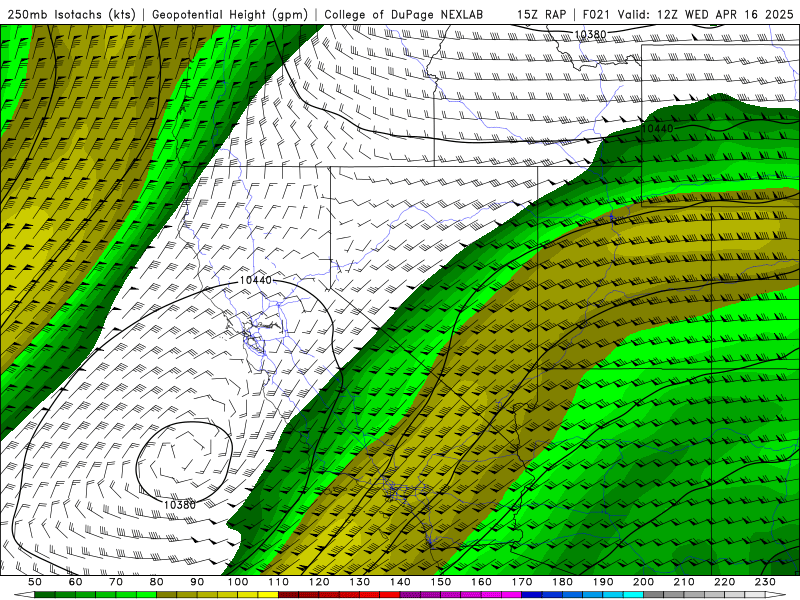Click the 110 label on the color scale
Image resolution: width=800 pixels, height=600 pixels.
278,582
